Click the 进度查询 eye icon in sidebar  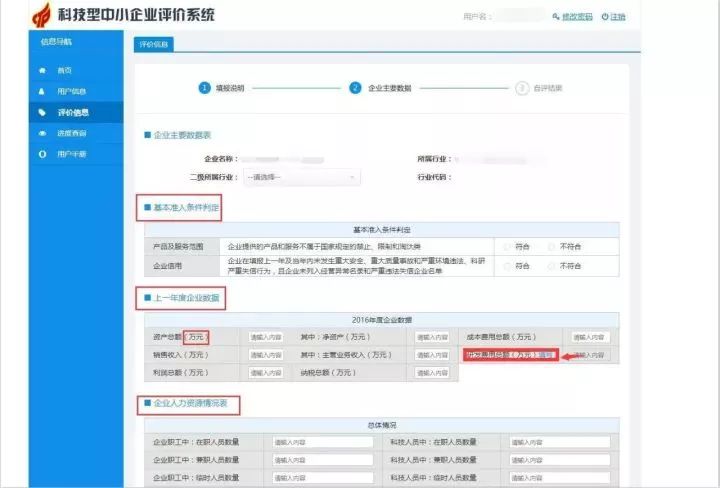42,133
